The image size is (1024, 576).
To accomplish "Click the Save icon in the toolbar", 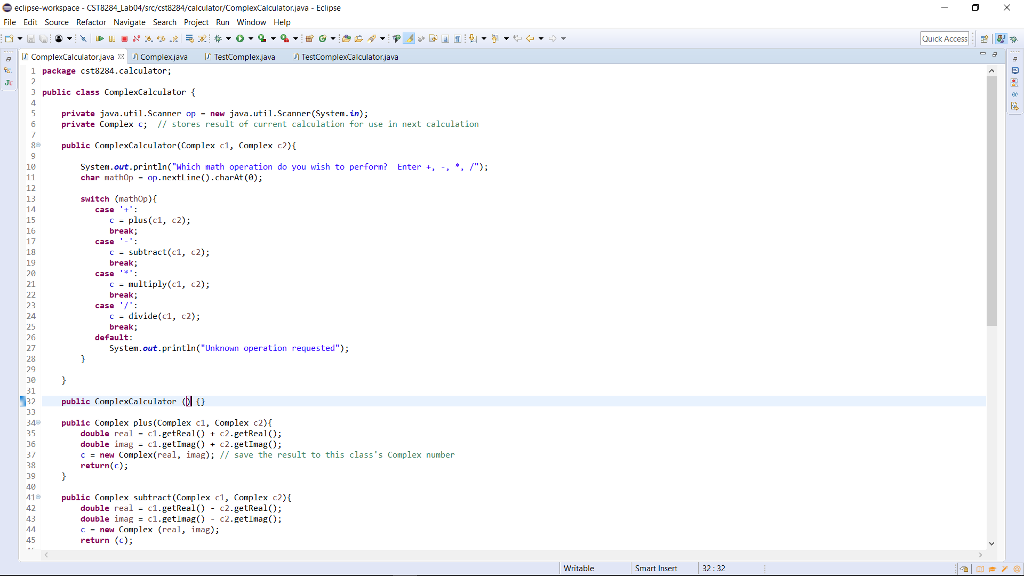I will point(30,38).
